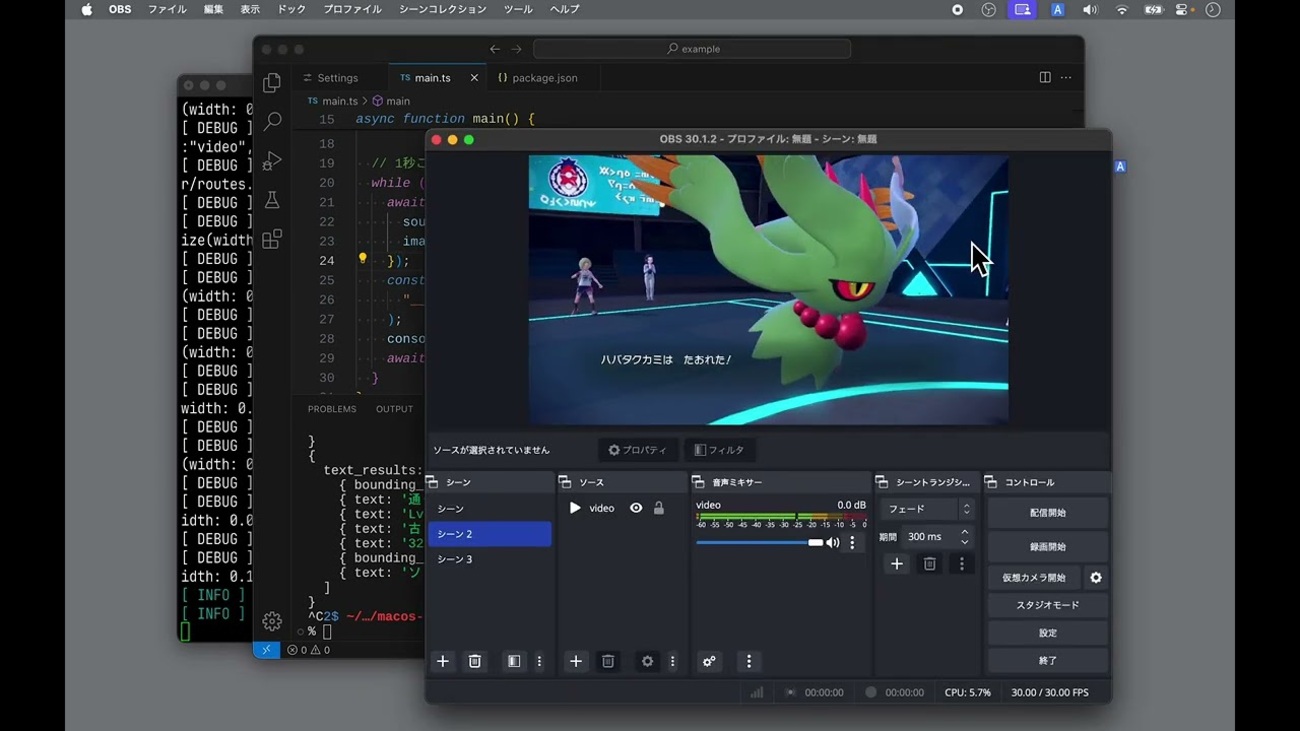The image size is (1300, 731).
Task: Open VS Code Manage gear icon
Action: click(272, 621)
